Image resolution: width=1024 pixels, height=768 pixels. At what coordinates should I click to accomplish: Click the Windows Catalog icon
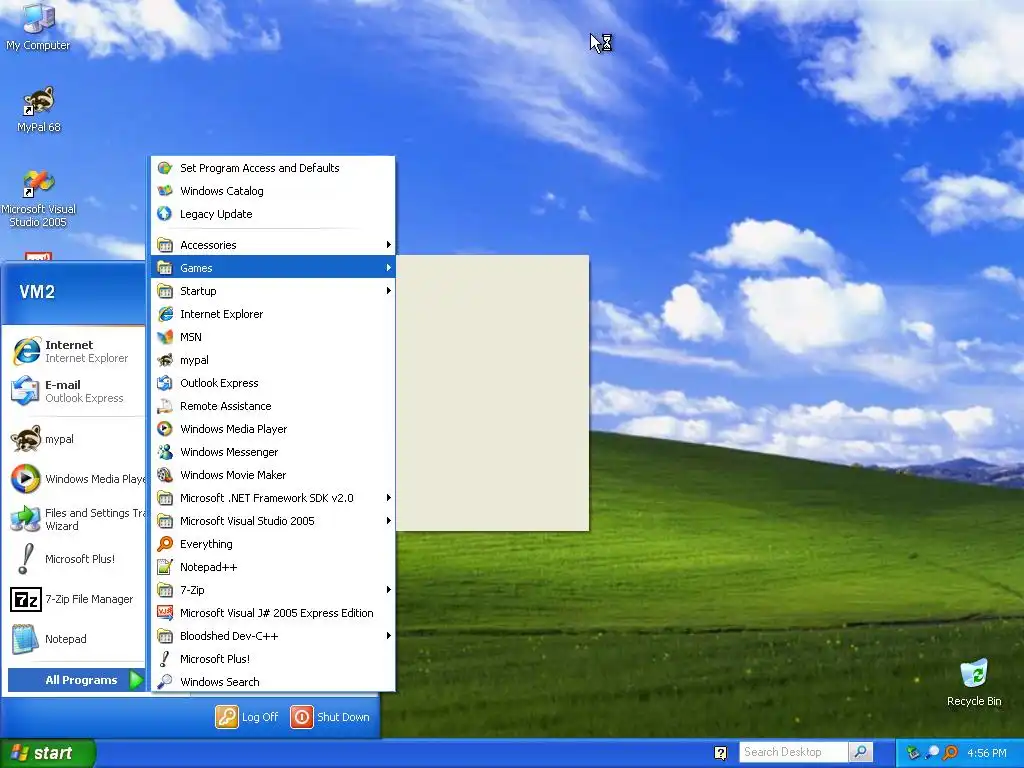pyautogui.click(x=165, y=191)
